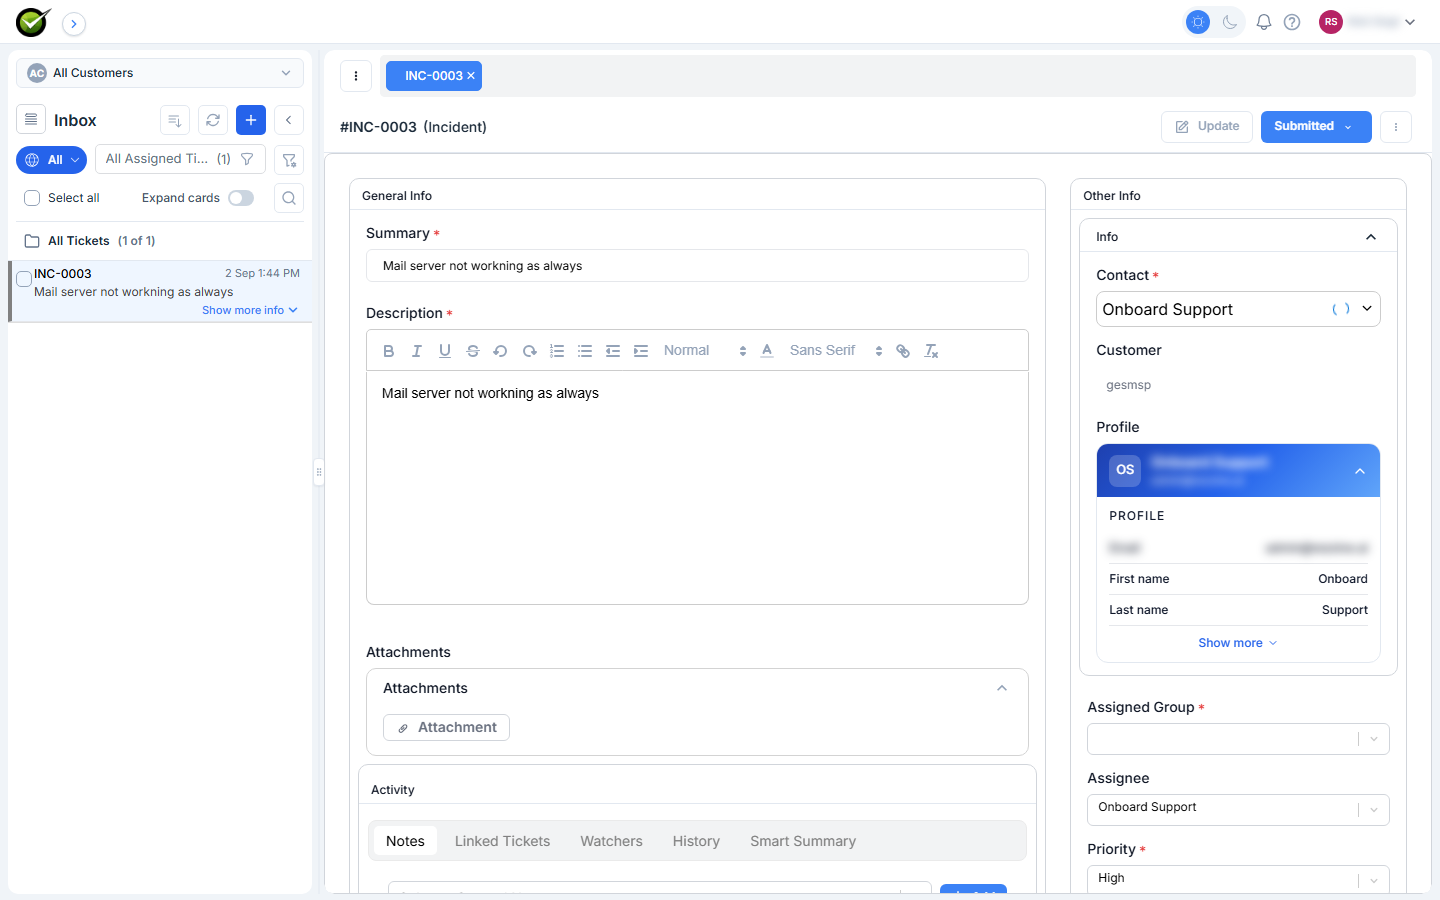
Task: Open the Assigned Group dropdown
Action: click(x=1238, y=739)
